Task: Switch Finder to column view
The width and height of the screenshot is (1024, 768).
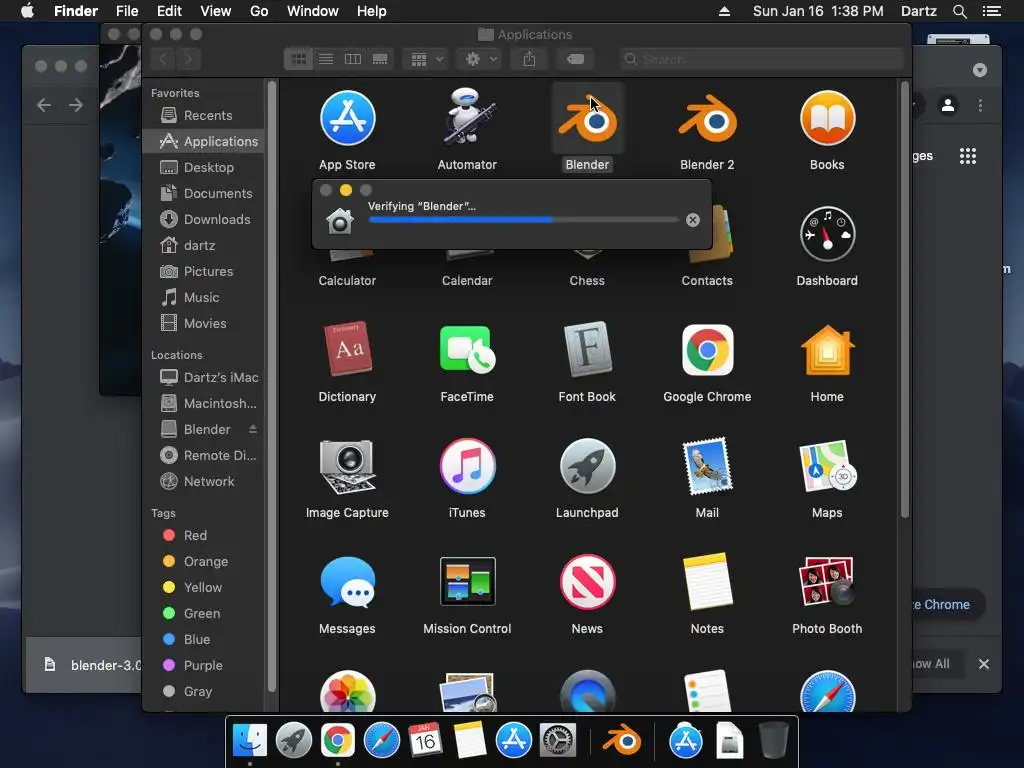Action: (353, 59)
